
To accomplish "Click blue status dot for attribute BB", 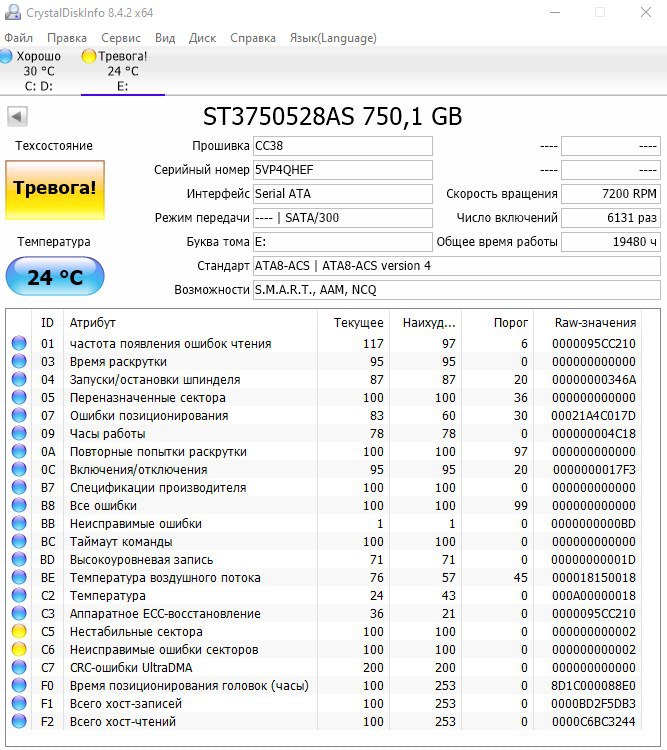I will click(x=19, y=523).
